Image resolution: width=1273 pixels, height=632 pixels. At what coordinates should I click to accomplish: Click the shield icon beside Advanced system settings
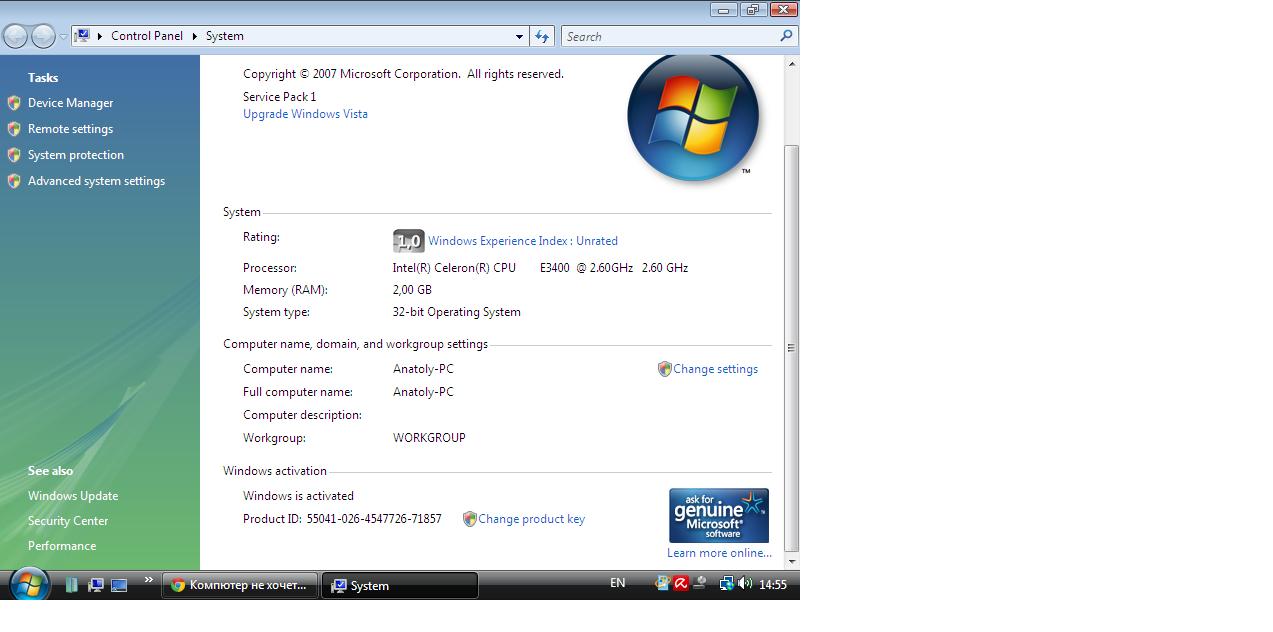[x=14, y=181]
